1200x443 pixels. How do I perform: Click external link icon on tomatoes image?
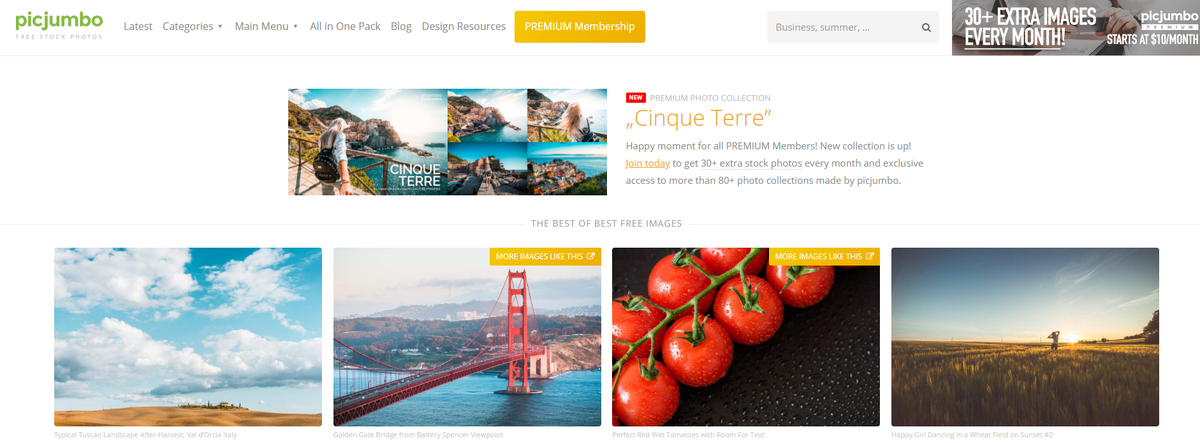pos(870,256)
